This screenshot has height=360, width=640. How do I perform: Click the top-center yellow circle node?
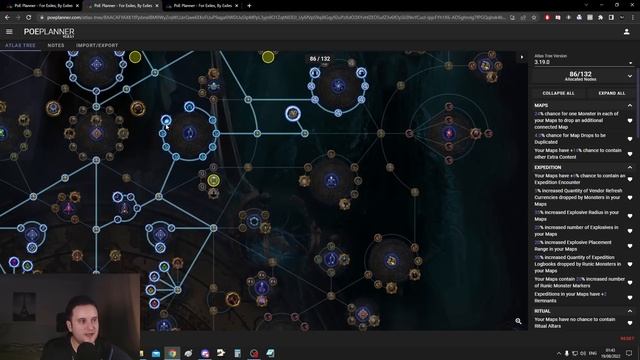tap(268, 57)
